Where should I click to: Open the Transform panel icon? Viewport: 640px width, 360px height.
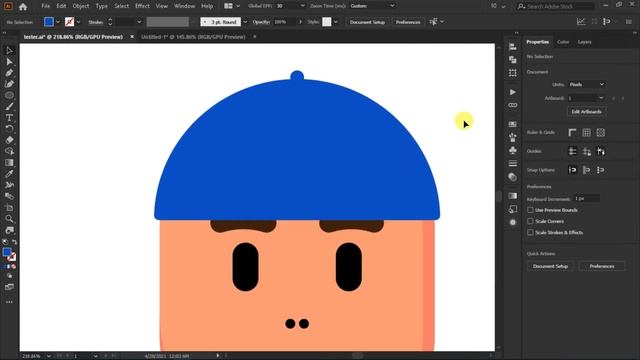pos(513,73)
